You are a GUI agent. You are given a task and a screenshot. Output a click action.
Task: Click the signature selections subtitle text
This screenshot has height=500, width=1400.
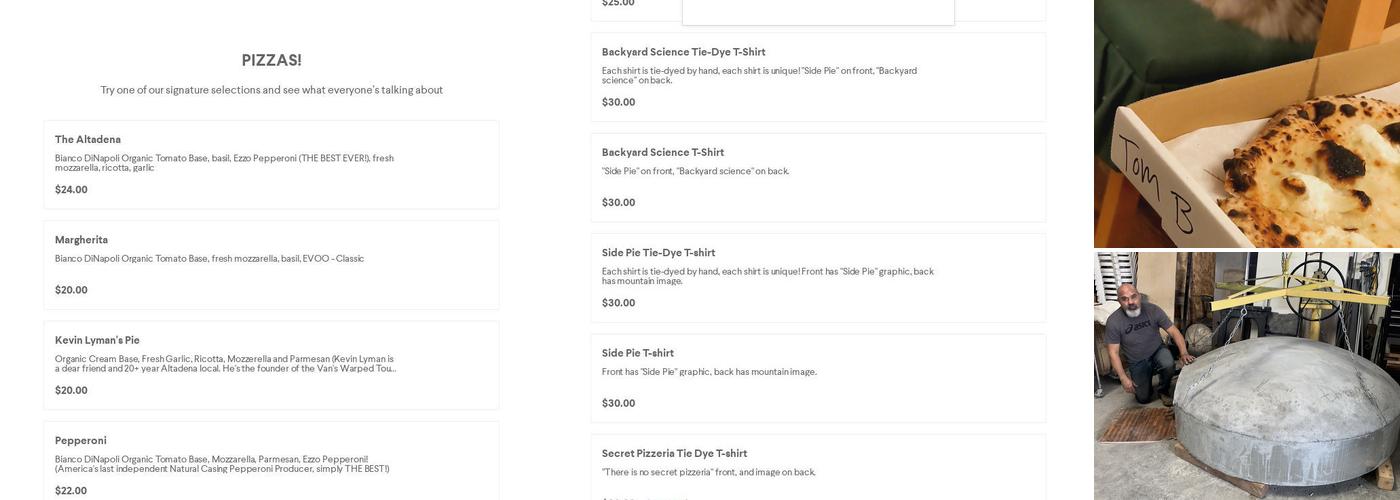pos(271,90)
